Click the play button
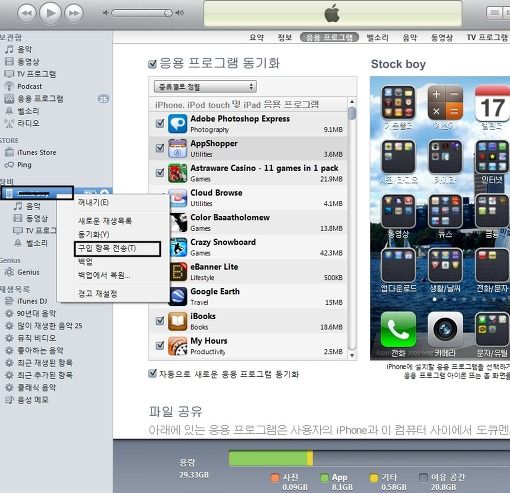 50,13
